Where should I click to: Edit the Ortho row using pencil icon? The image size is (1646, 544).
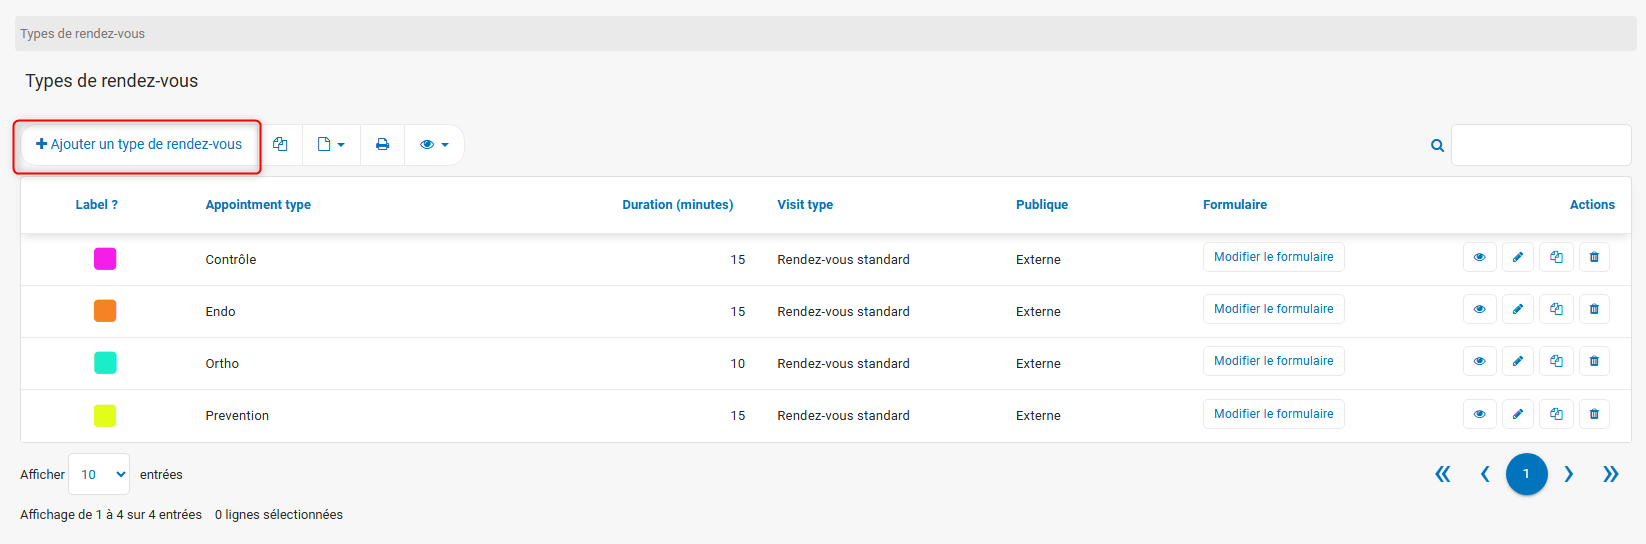pyautogui.click(x=1517, y=362)
